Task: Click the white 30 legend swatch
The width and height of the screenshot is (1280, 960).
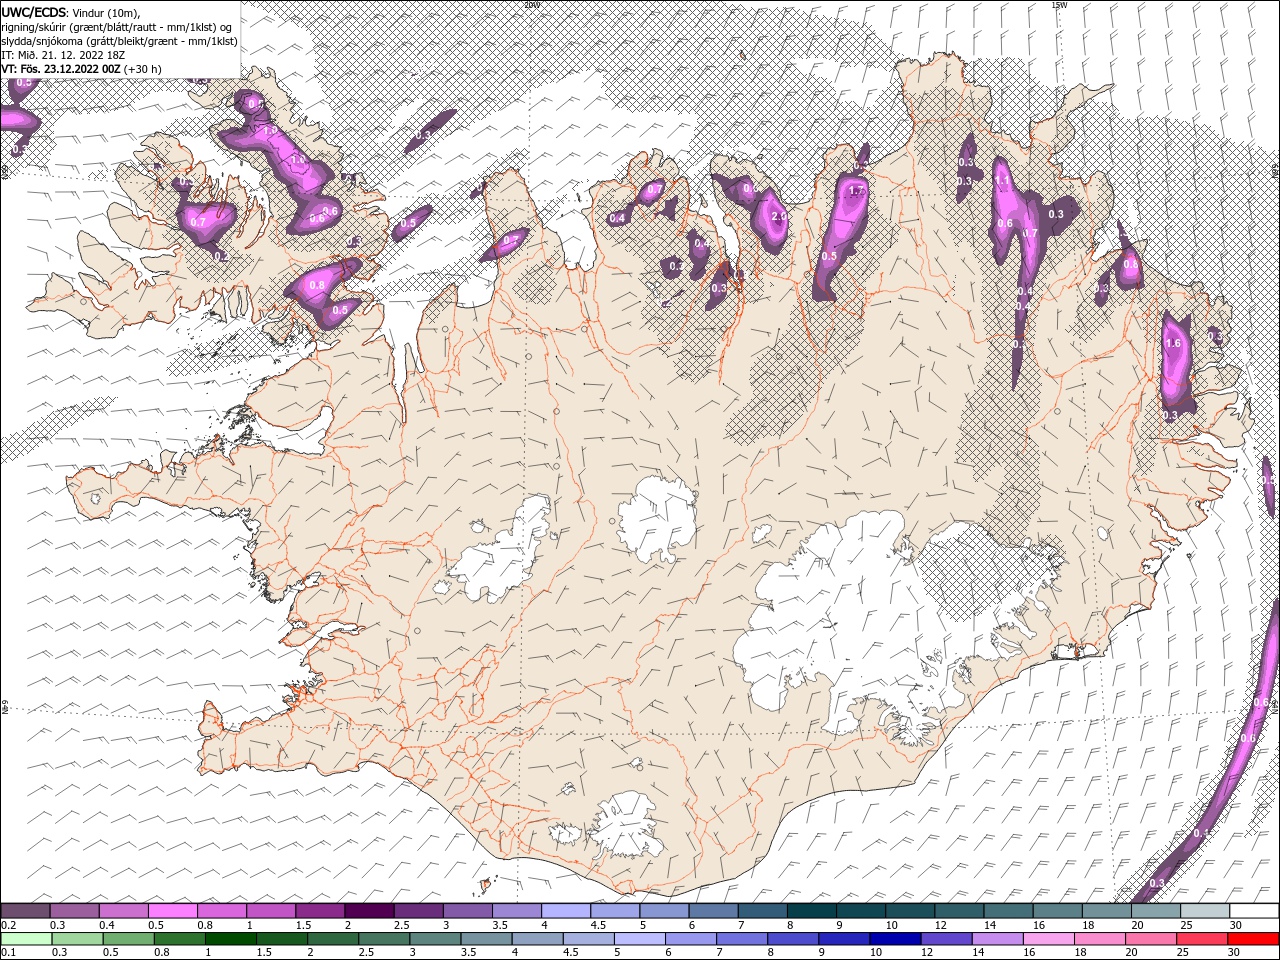Action: point(1254,911)
